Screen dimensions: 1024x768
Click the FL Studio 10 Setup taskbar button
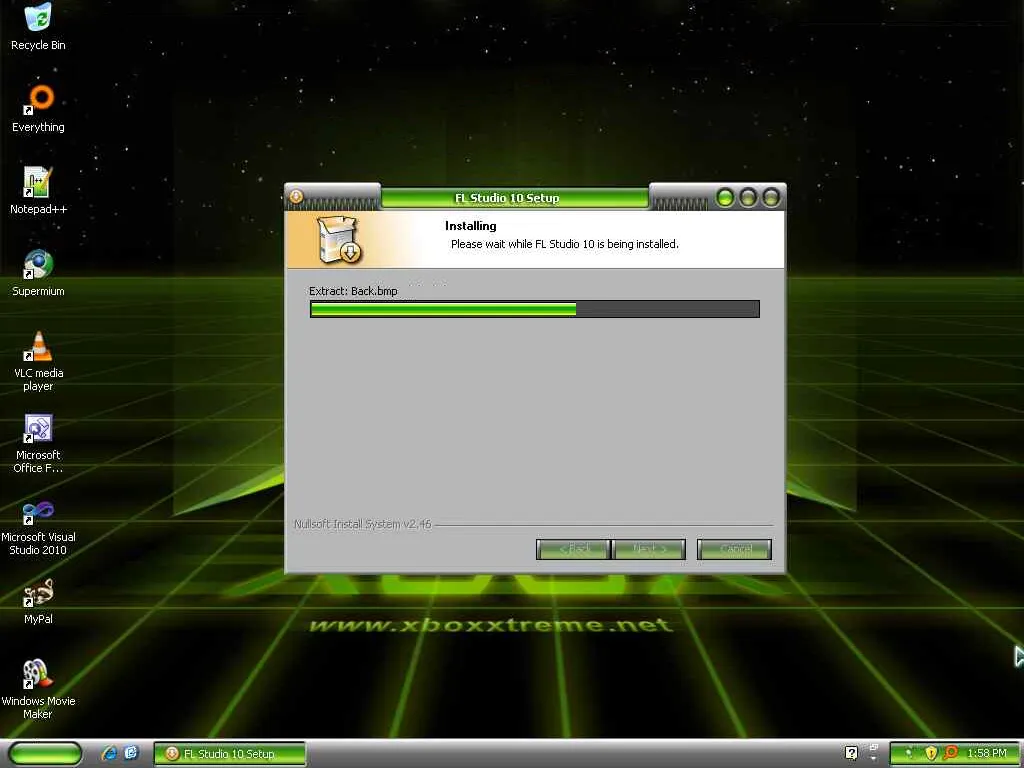tap(230, 754)
